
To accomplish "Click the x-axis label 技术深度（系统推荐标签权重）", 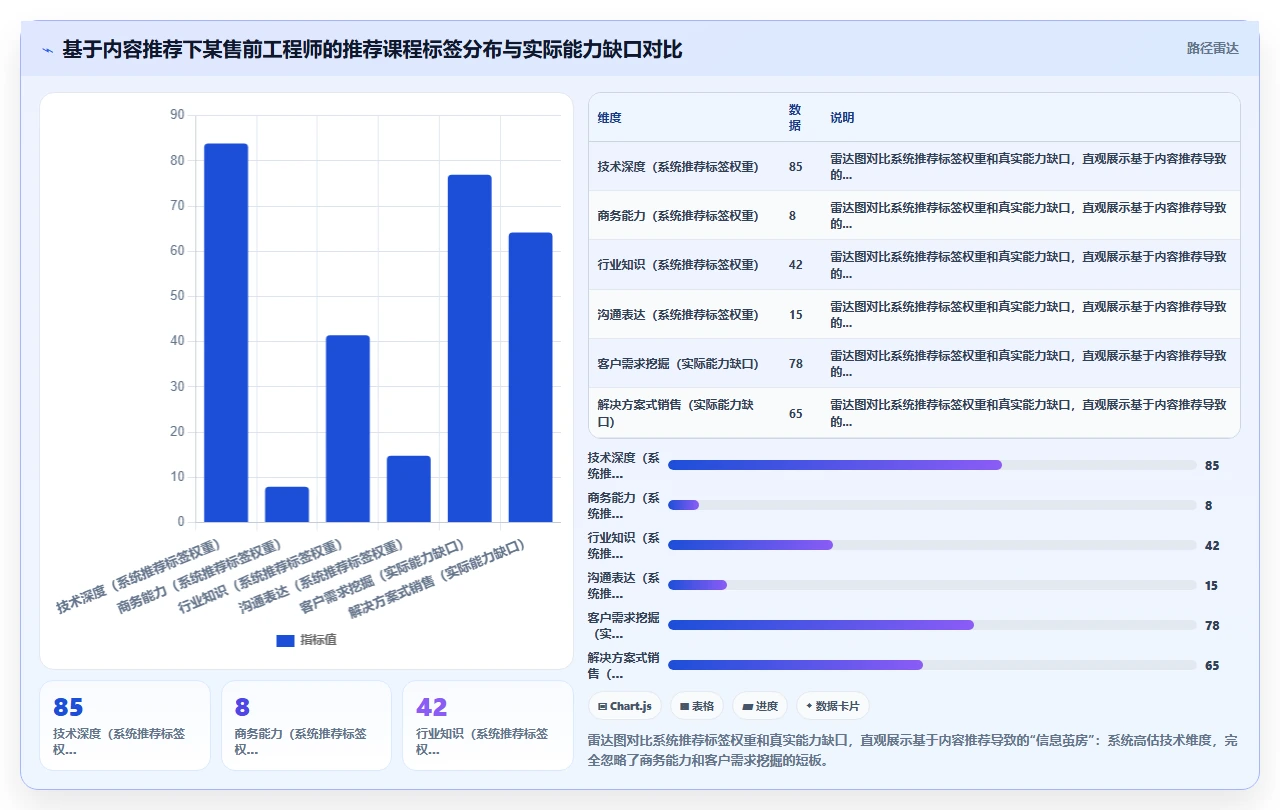I will pos(138,576).
